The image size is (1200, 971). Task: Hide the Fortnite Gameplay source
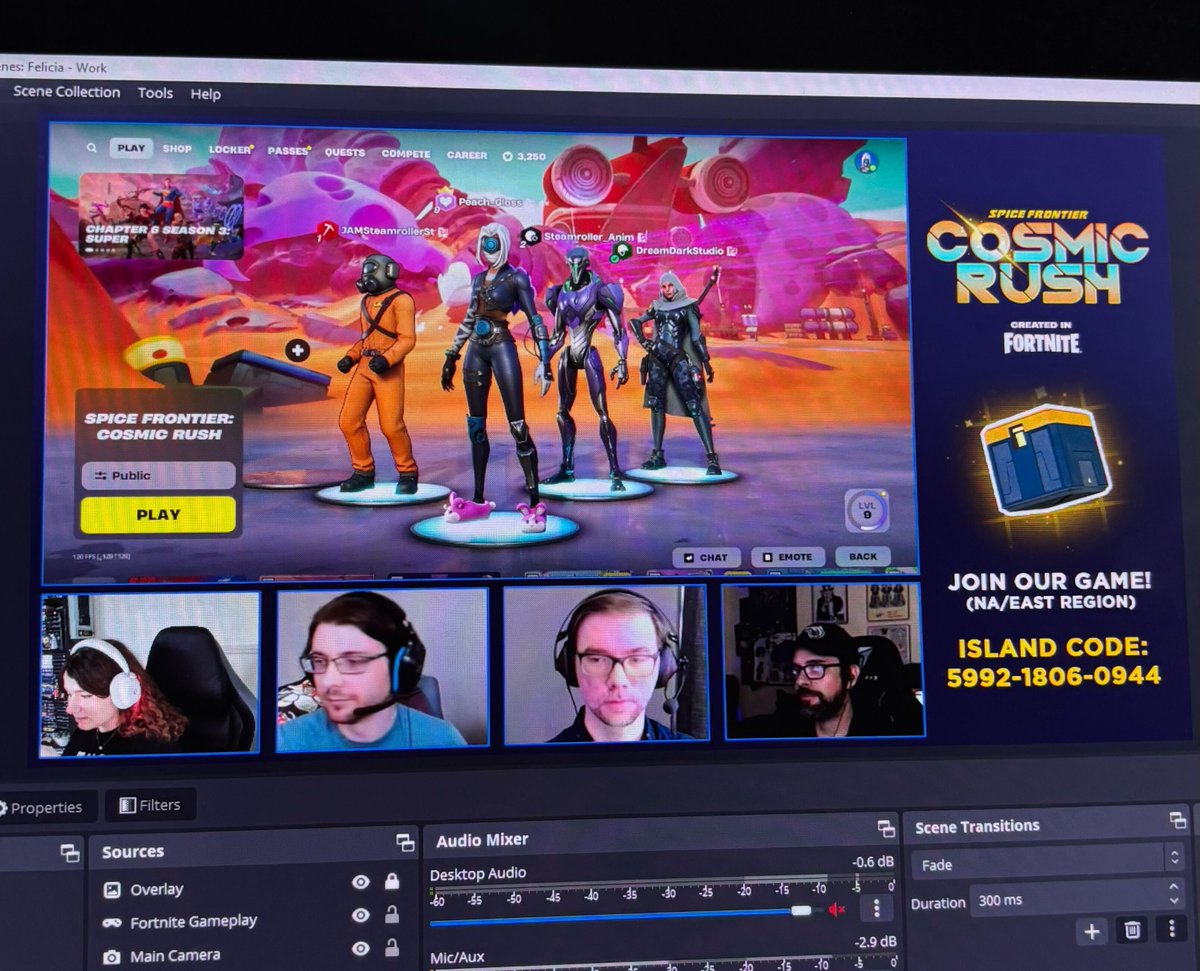click(361, 915)
